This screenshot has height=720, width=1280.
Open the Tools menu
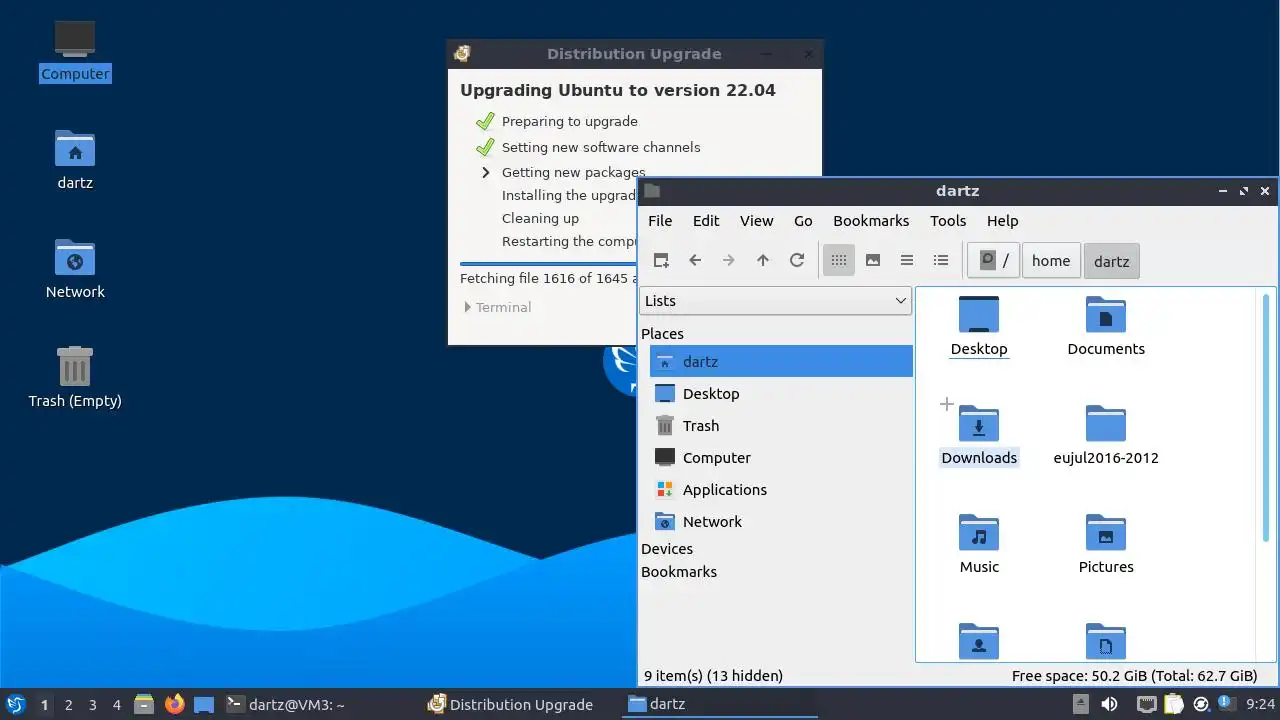[x=948, y=221]
